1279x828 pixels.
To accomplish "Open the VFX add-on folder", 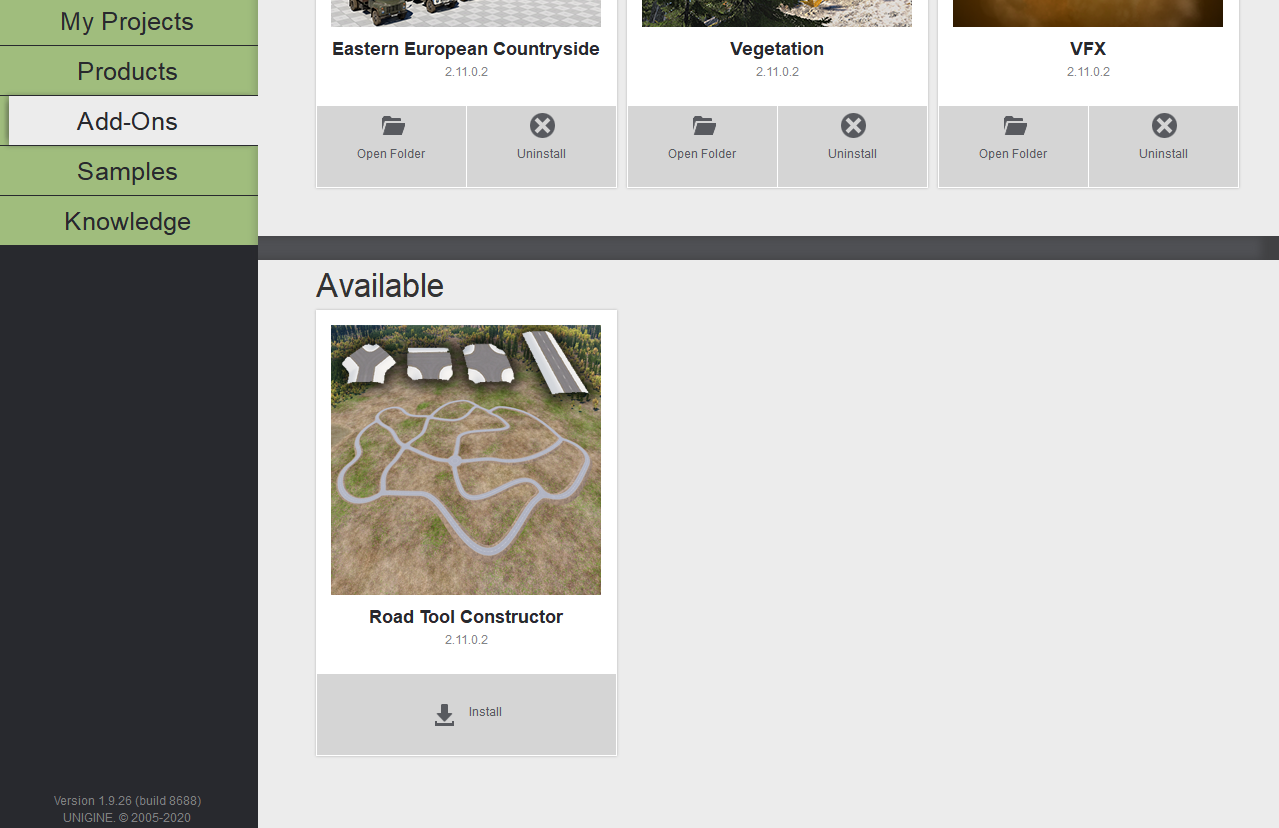I will click(1013, 137).
